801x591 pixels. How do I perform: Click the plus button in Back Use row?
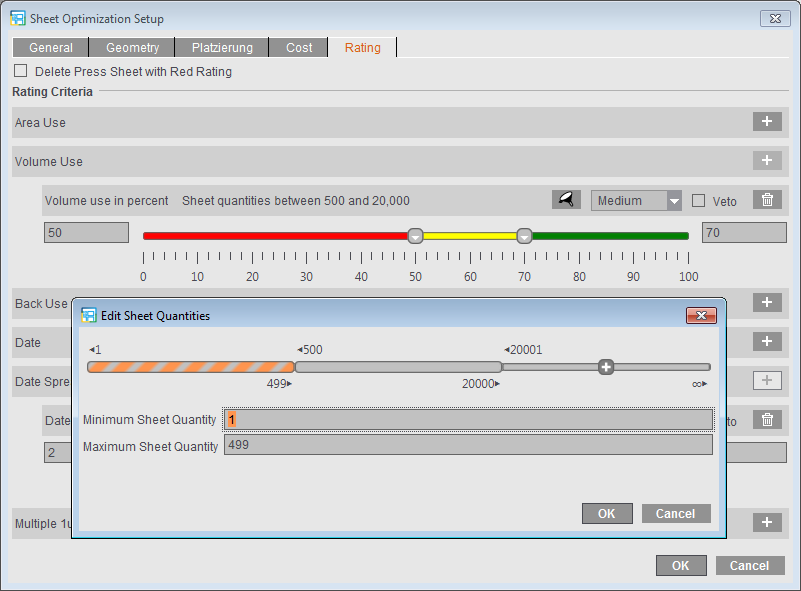766,302
